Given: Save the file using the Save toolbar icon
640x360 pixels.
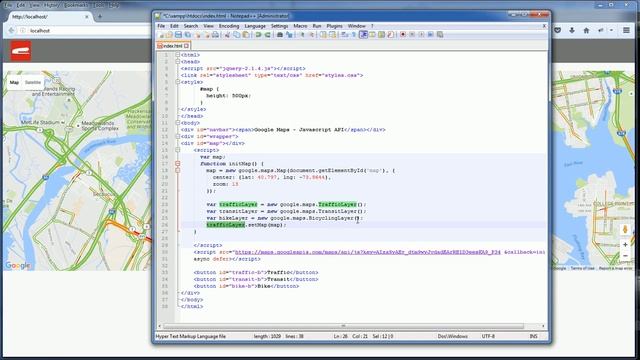Looking at the screenshot, I should point(178,35).
